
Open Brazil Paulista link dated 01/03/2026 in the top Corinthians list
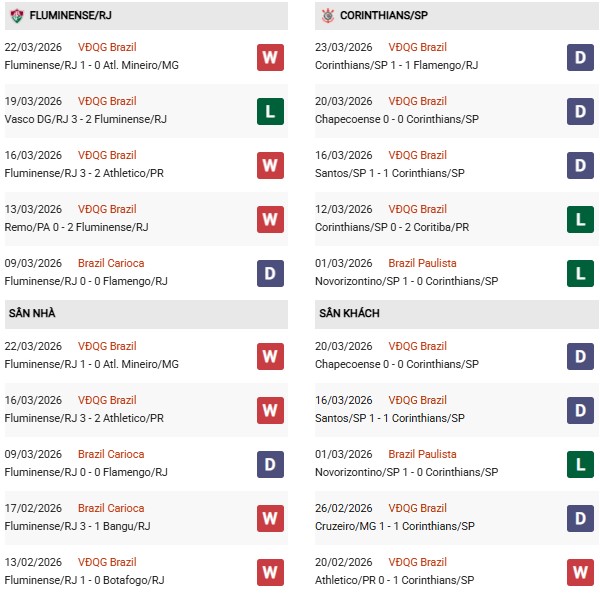[x=424, y=263]
